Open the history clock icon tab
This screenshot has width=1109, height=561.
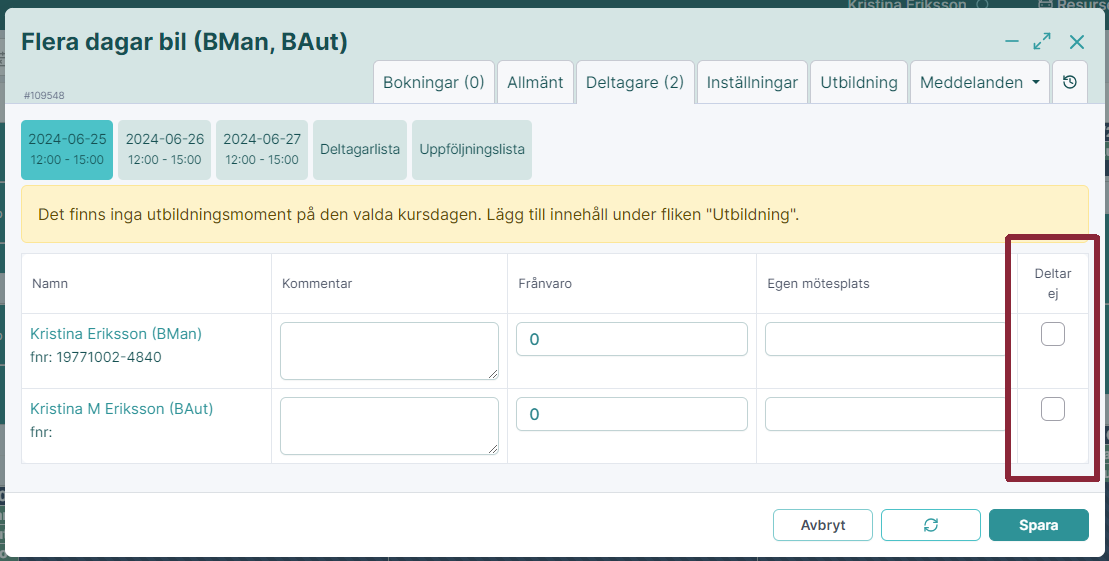(x=1069, y=82)
